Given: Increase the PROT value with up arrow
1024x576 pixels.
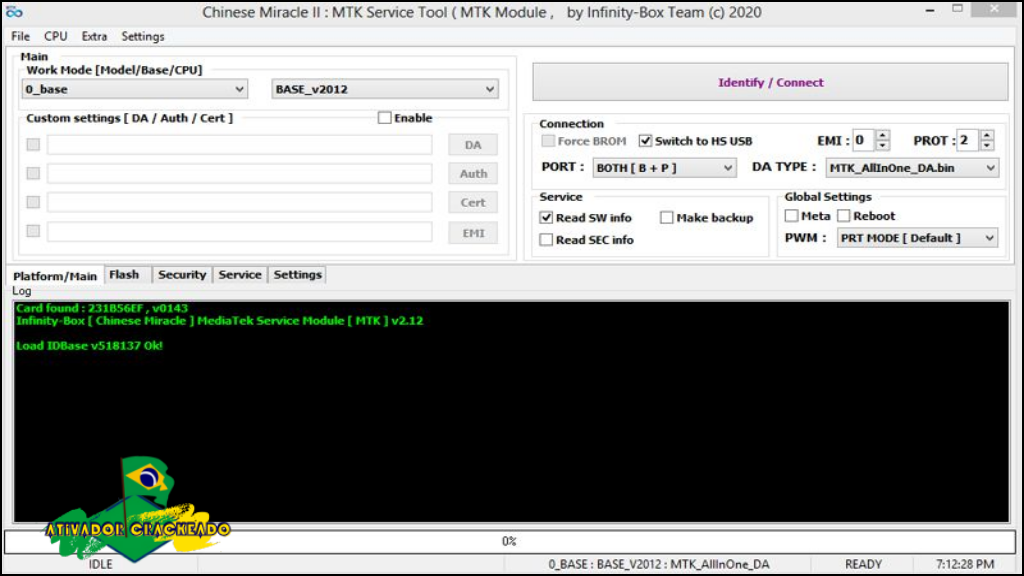Looking at the screenshot, I should [987, 135].
